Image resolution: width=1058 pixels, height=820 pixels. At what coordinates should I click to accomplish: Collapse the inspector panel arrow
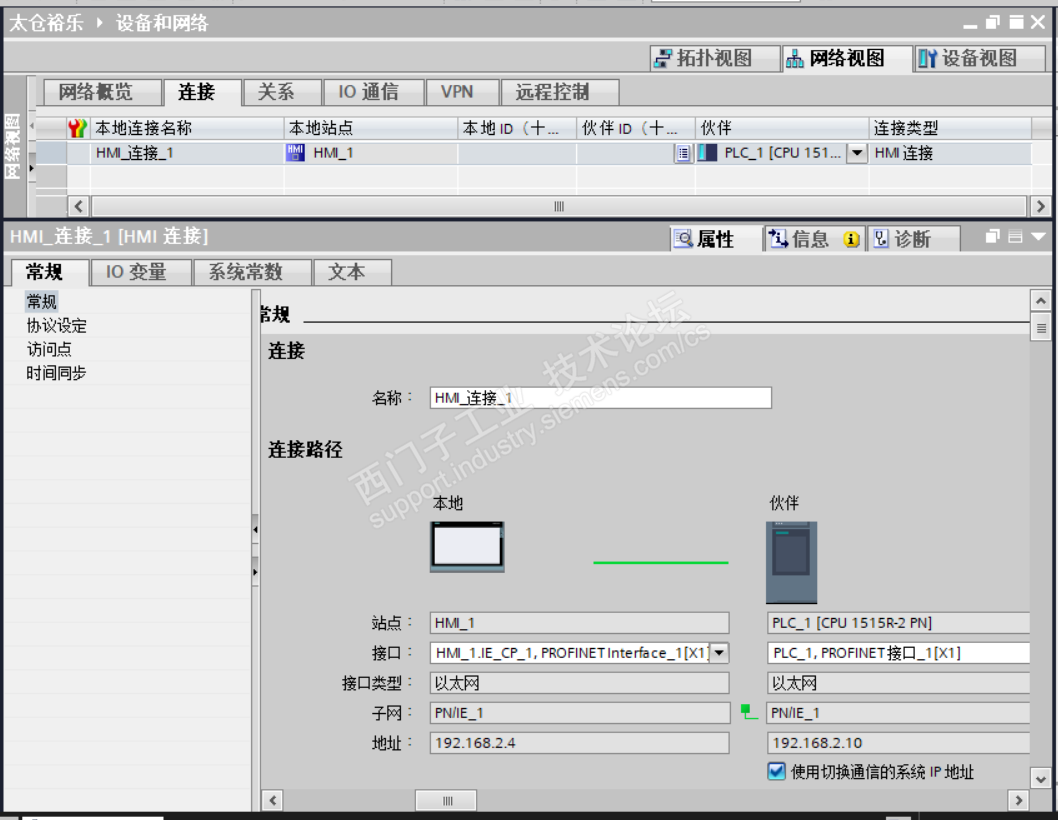1038,236
